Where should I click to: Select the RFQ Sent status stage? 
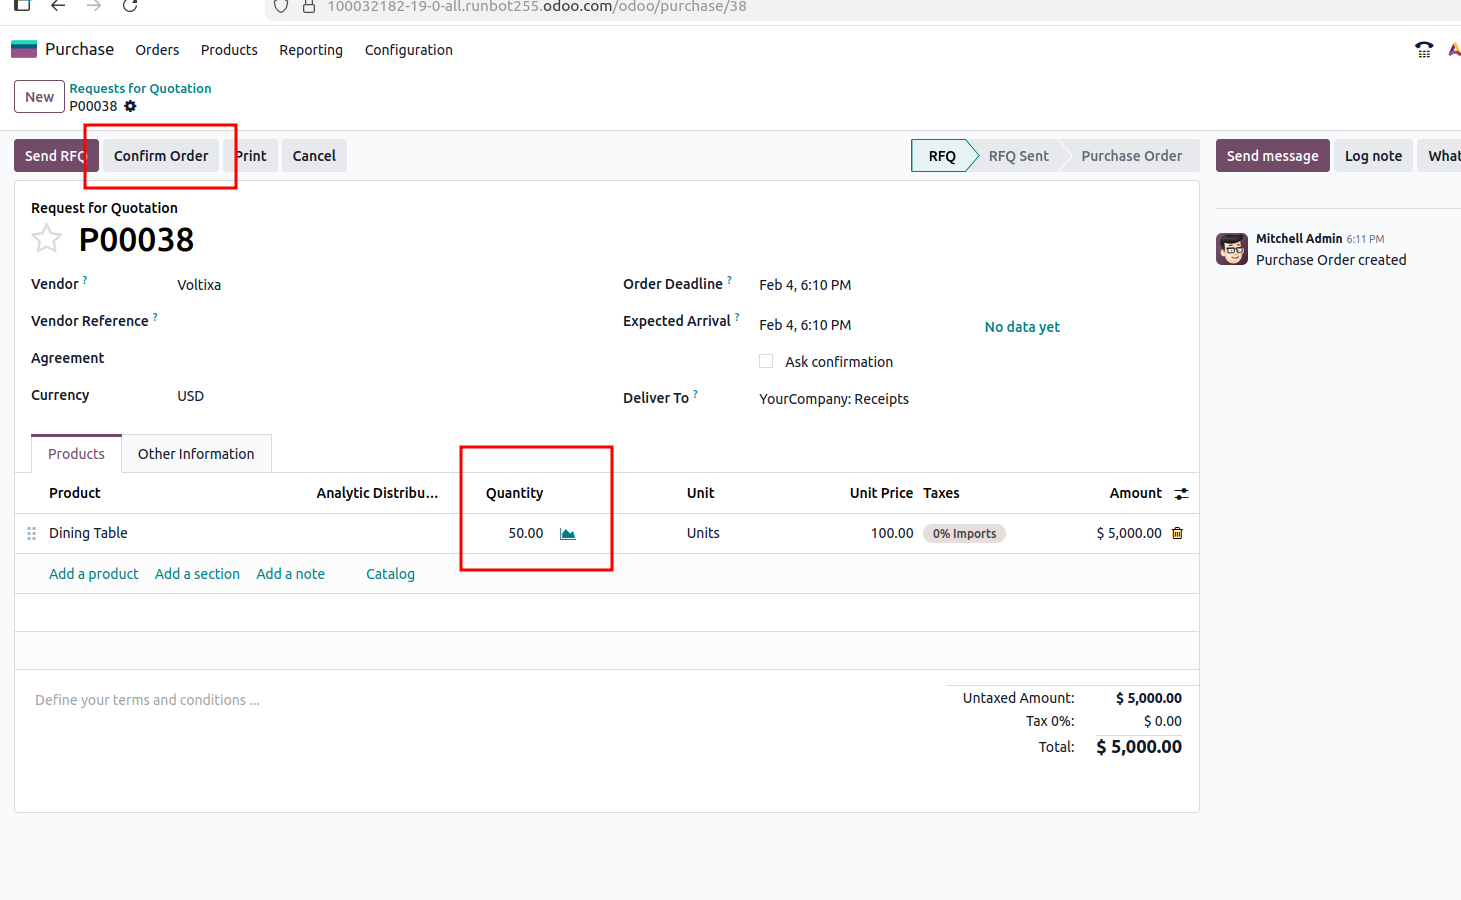pos(1018,156)
